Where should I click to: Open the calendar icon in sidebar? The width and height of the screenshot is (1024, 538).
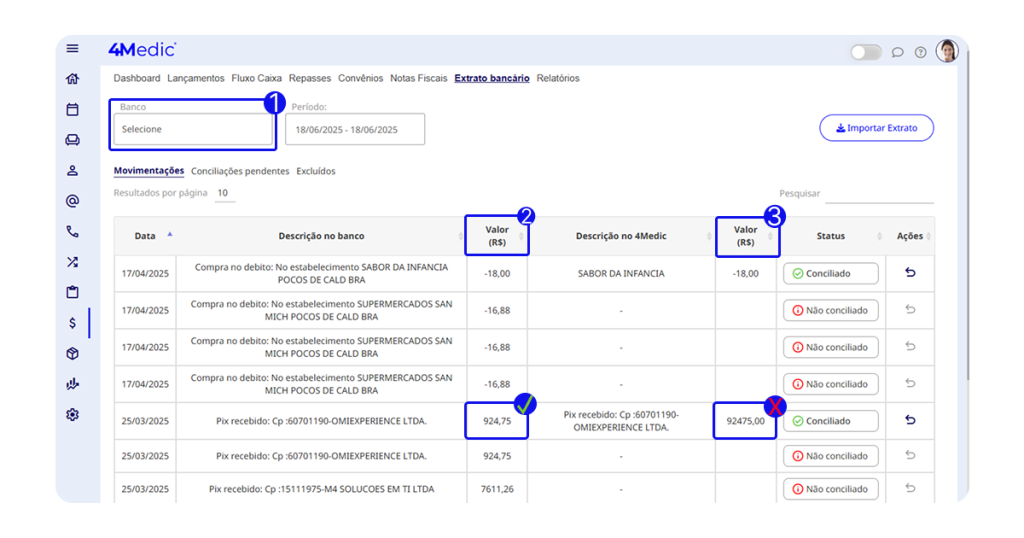[x=72, y=110]
